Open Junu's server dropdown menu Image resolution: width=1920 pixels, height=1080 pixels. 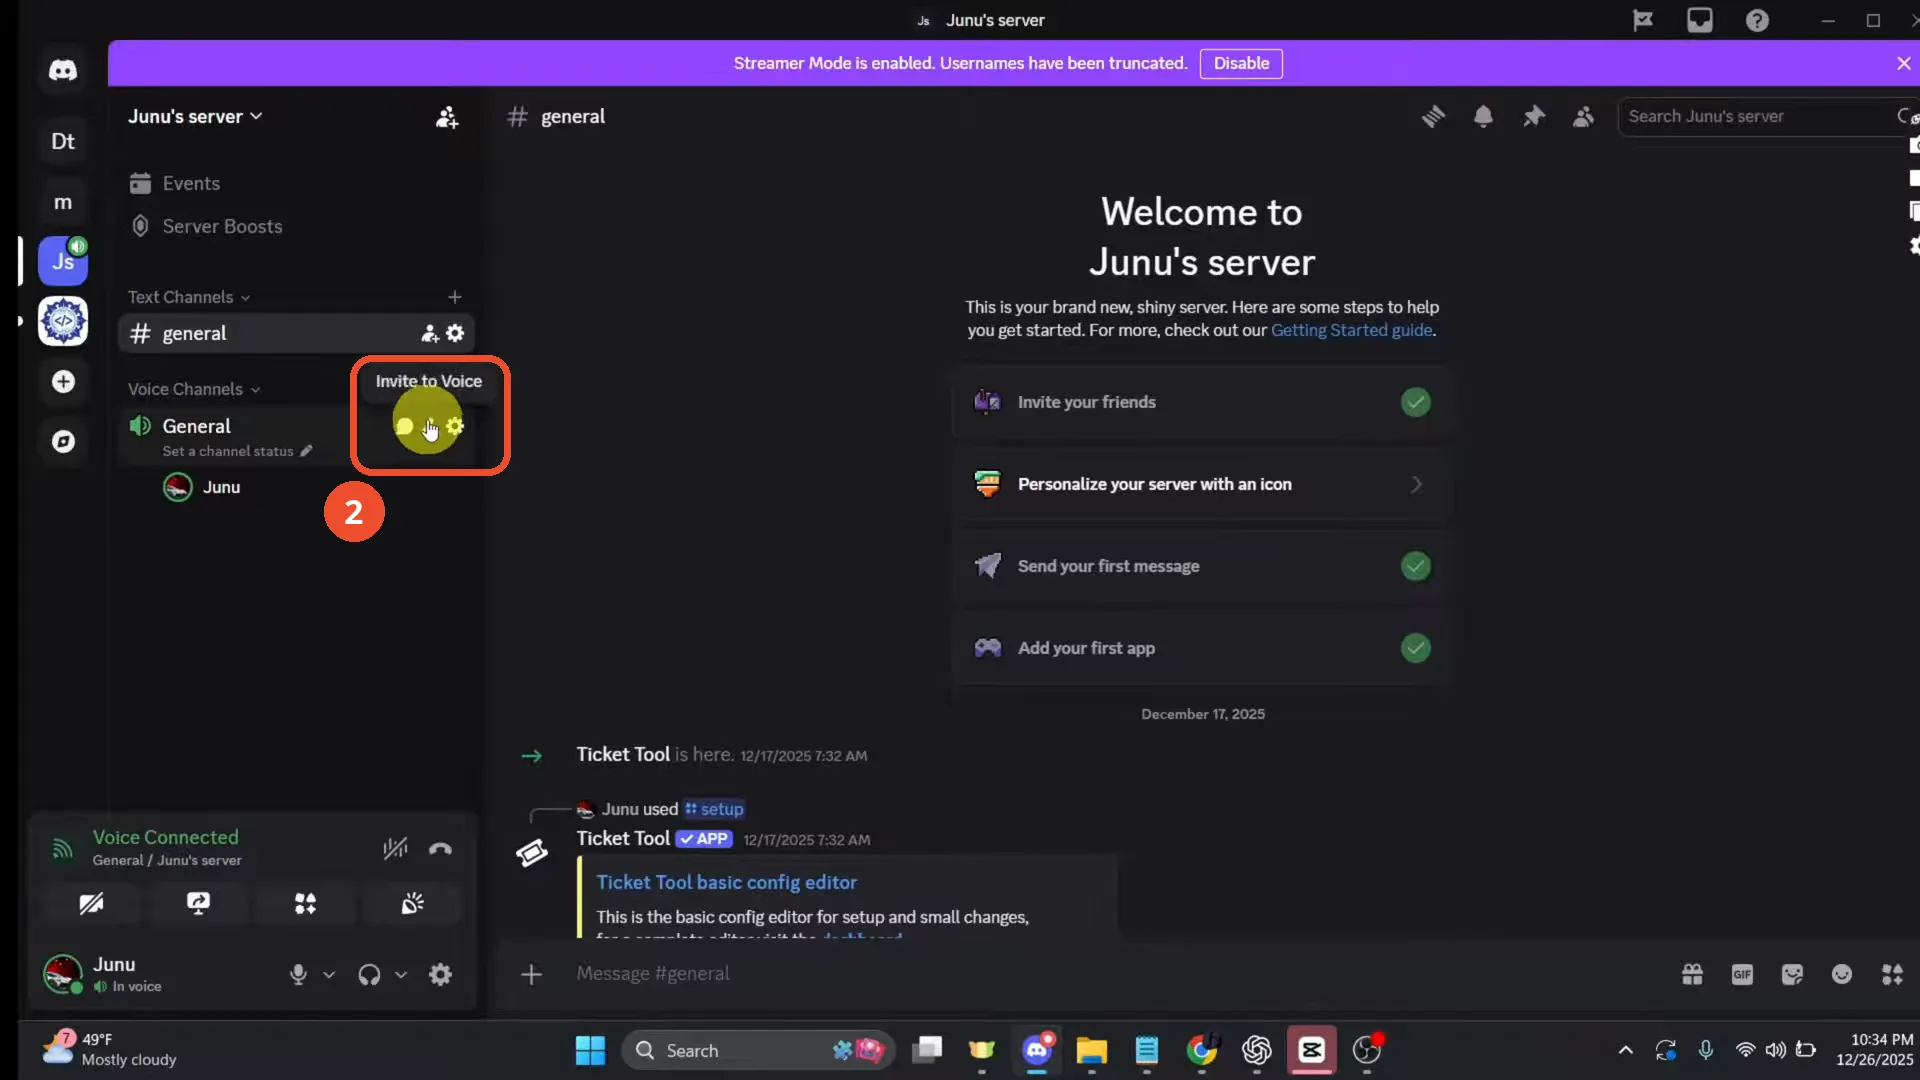point(195,117)
